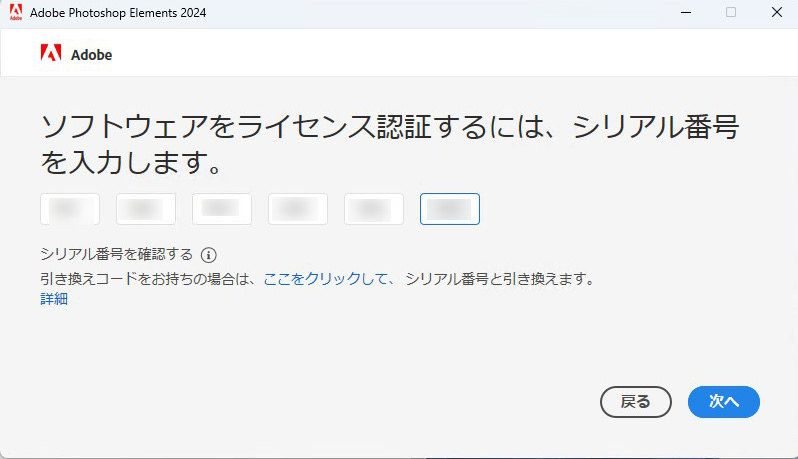
Task: Open the 詳細 details link
Action: click(x=54, y=299)
